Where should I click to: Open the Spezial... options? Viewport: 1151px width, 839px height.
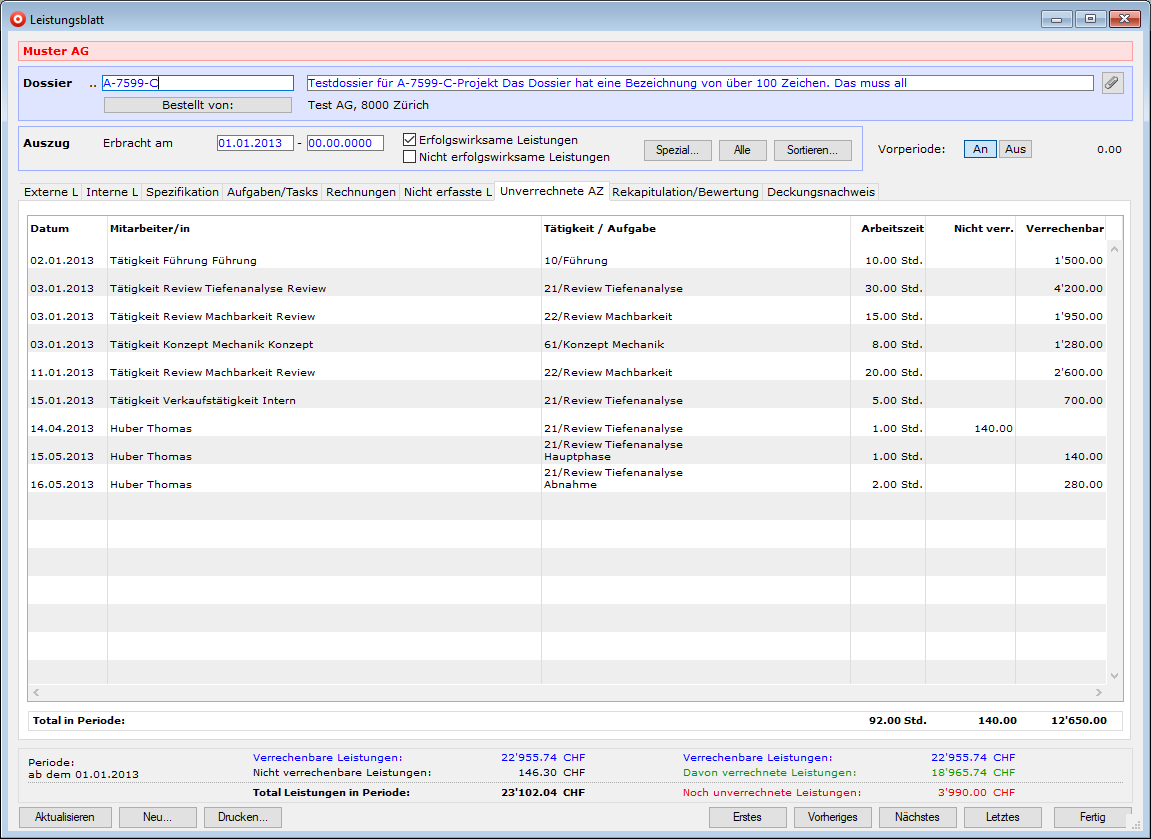coord(677,150)
